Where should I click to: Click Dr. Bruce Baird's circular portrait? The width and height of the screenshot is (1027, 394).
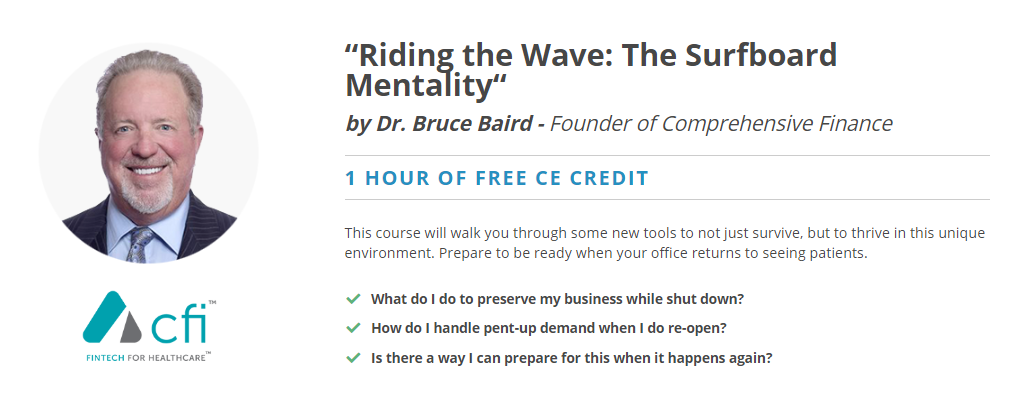coord(149,153)
